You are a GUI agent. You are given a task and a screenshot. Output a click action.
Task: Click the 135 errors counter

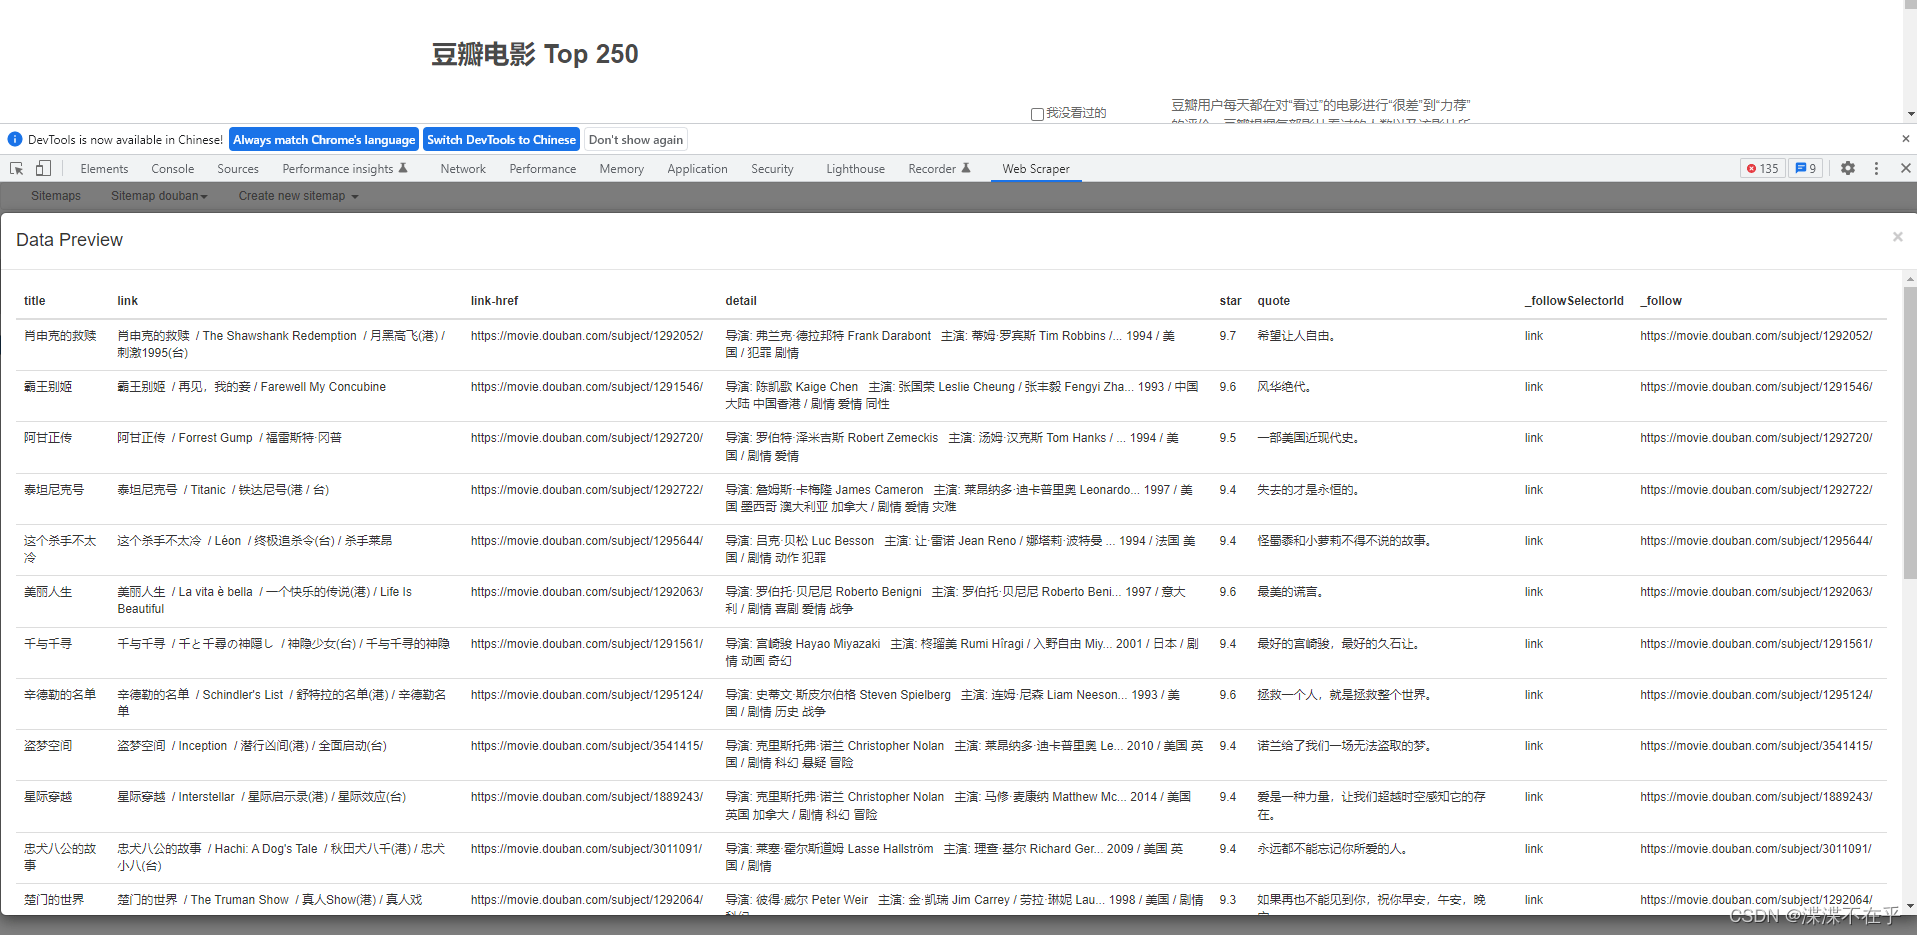[1762, 168]
